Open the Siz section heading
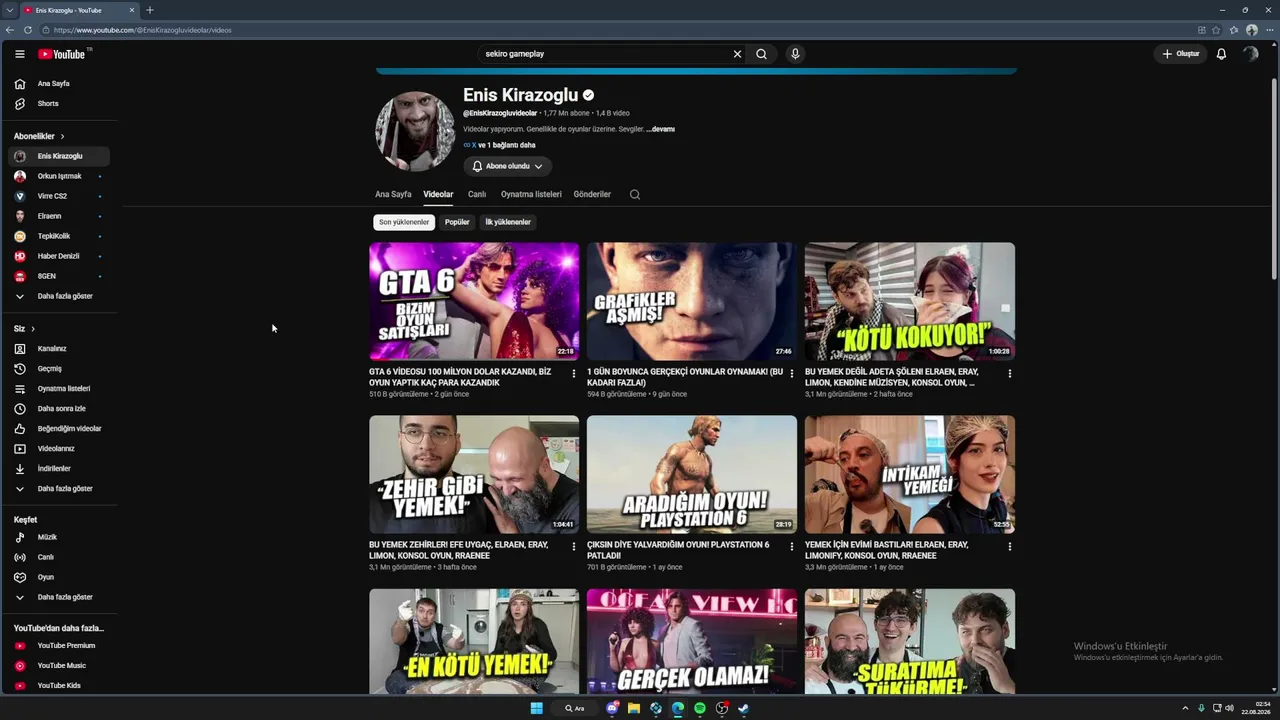1280x720 pixels. 24,329
